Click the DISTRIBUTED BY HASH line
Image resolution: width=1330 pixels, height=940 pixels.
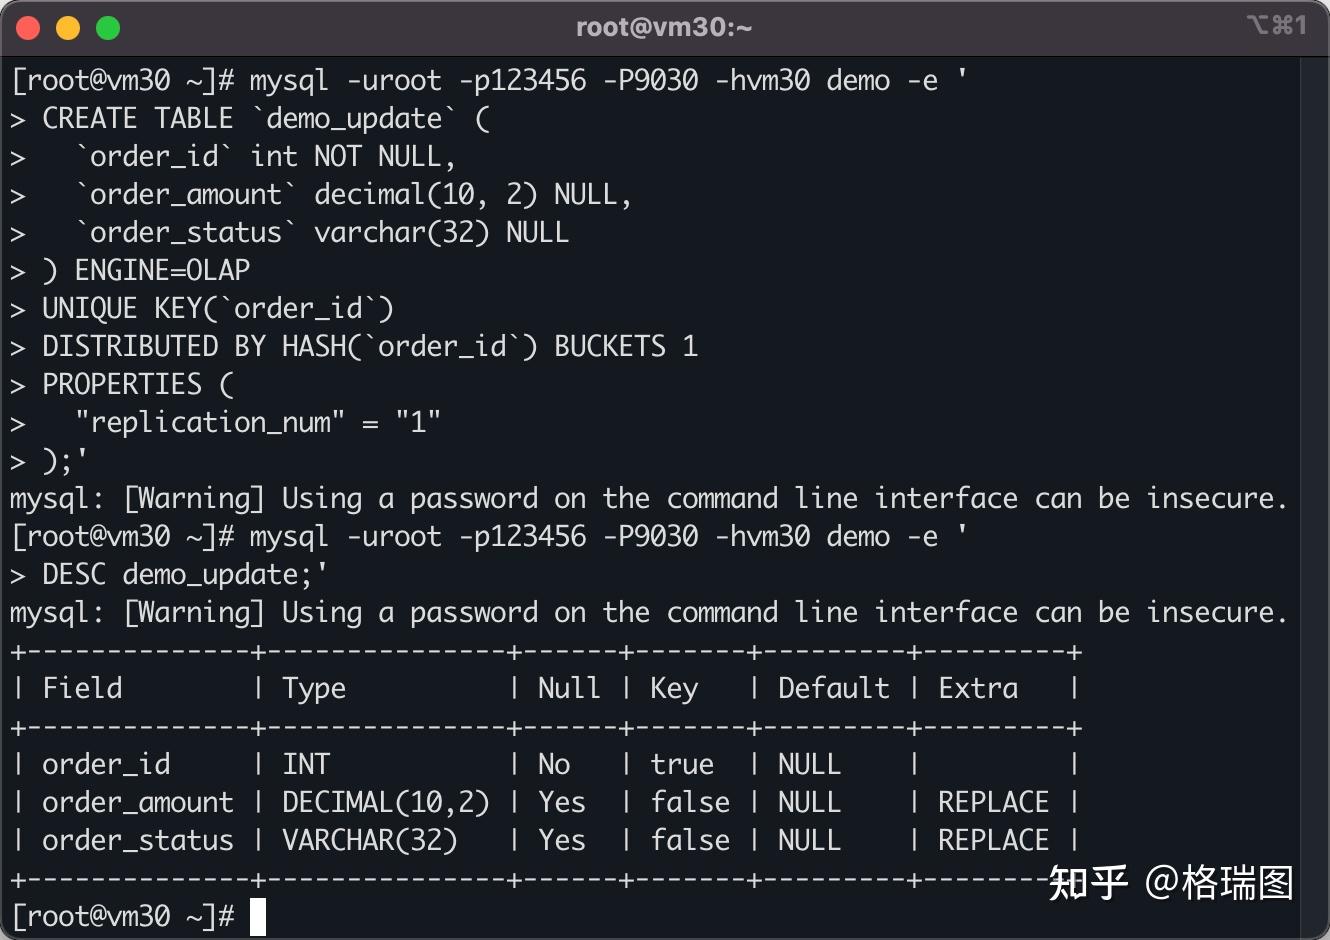click(x=370, y=346)
